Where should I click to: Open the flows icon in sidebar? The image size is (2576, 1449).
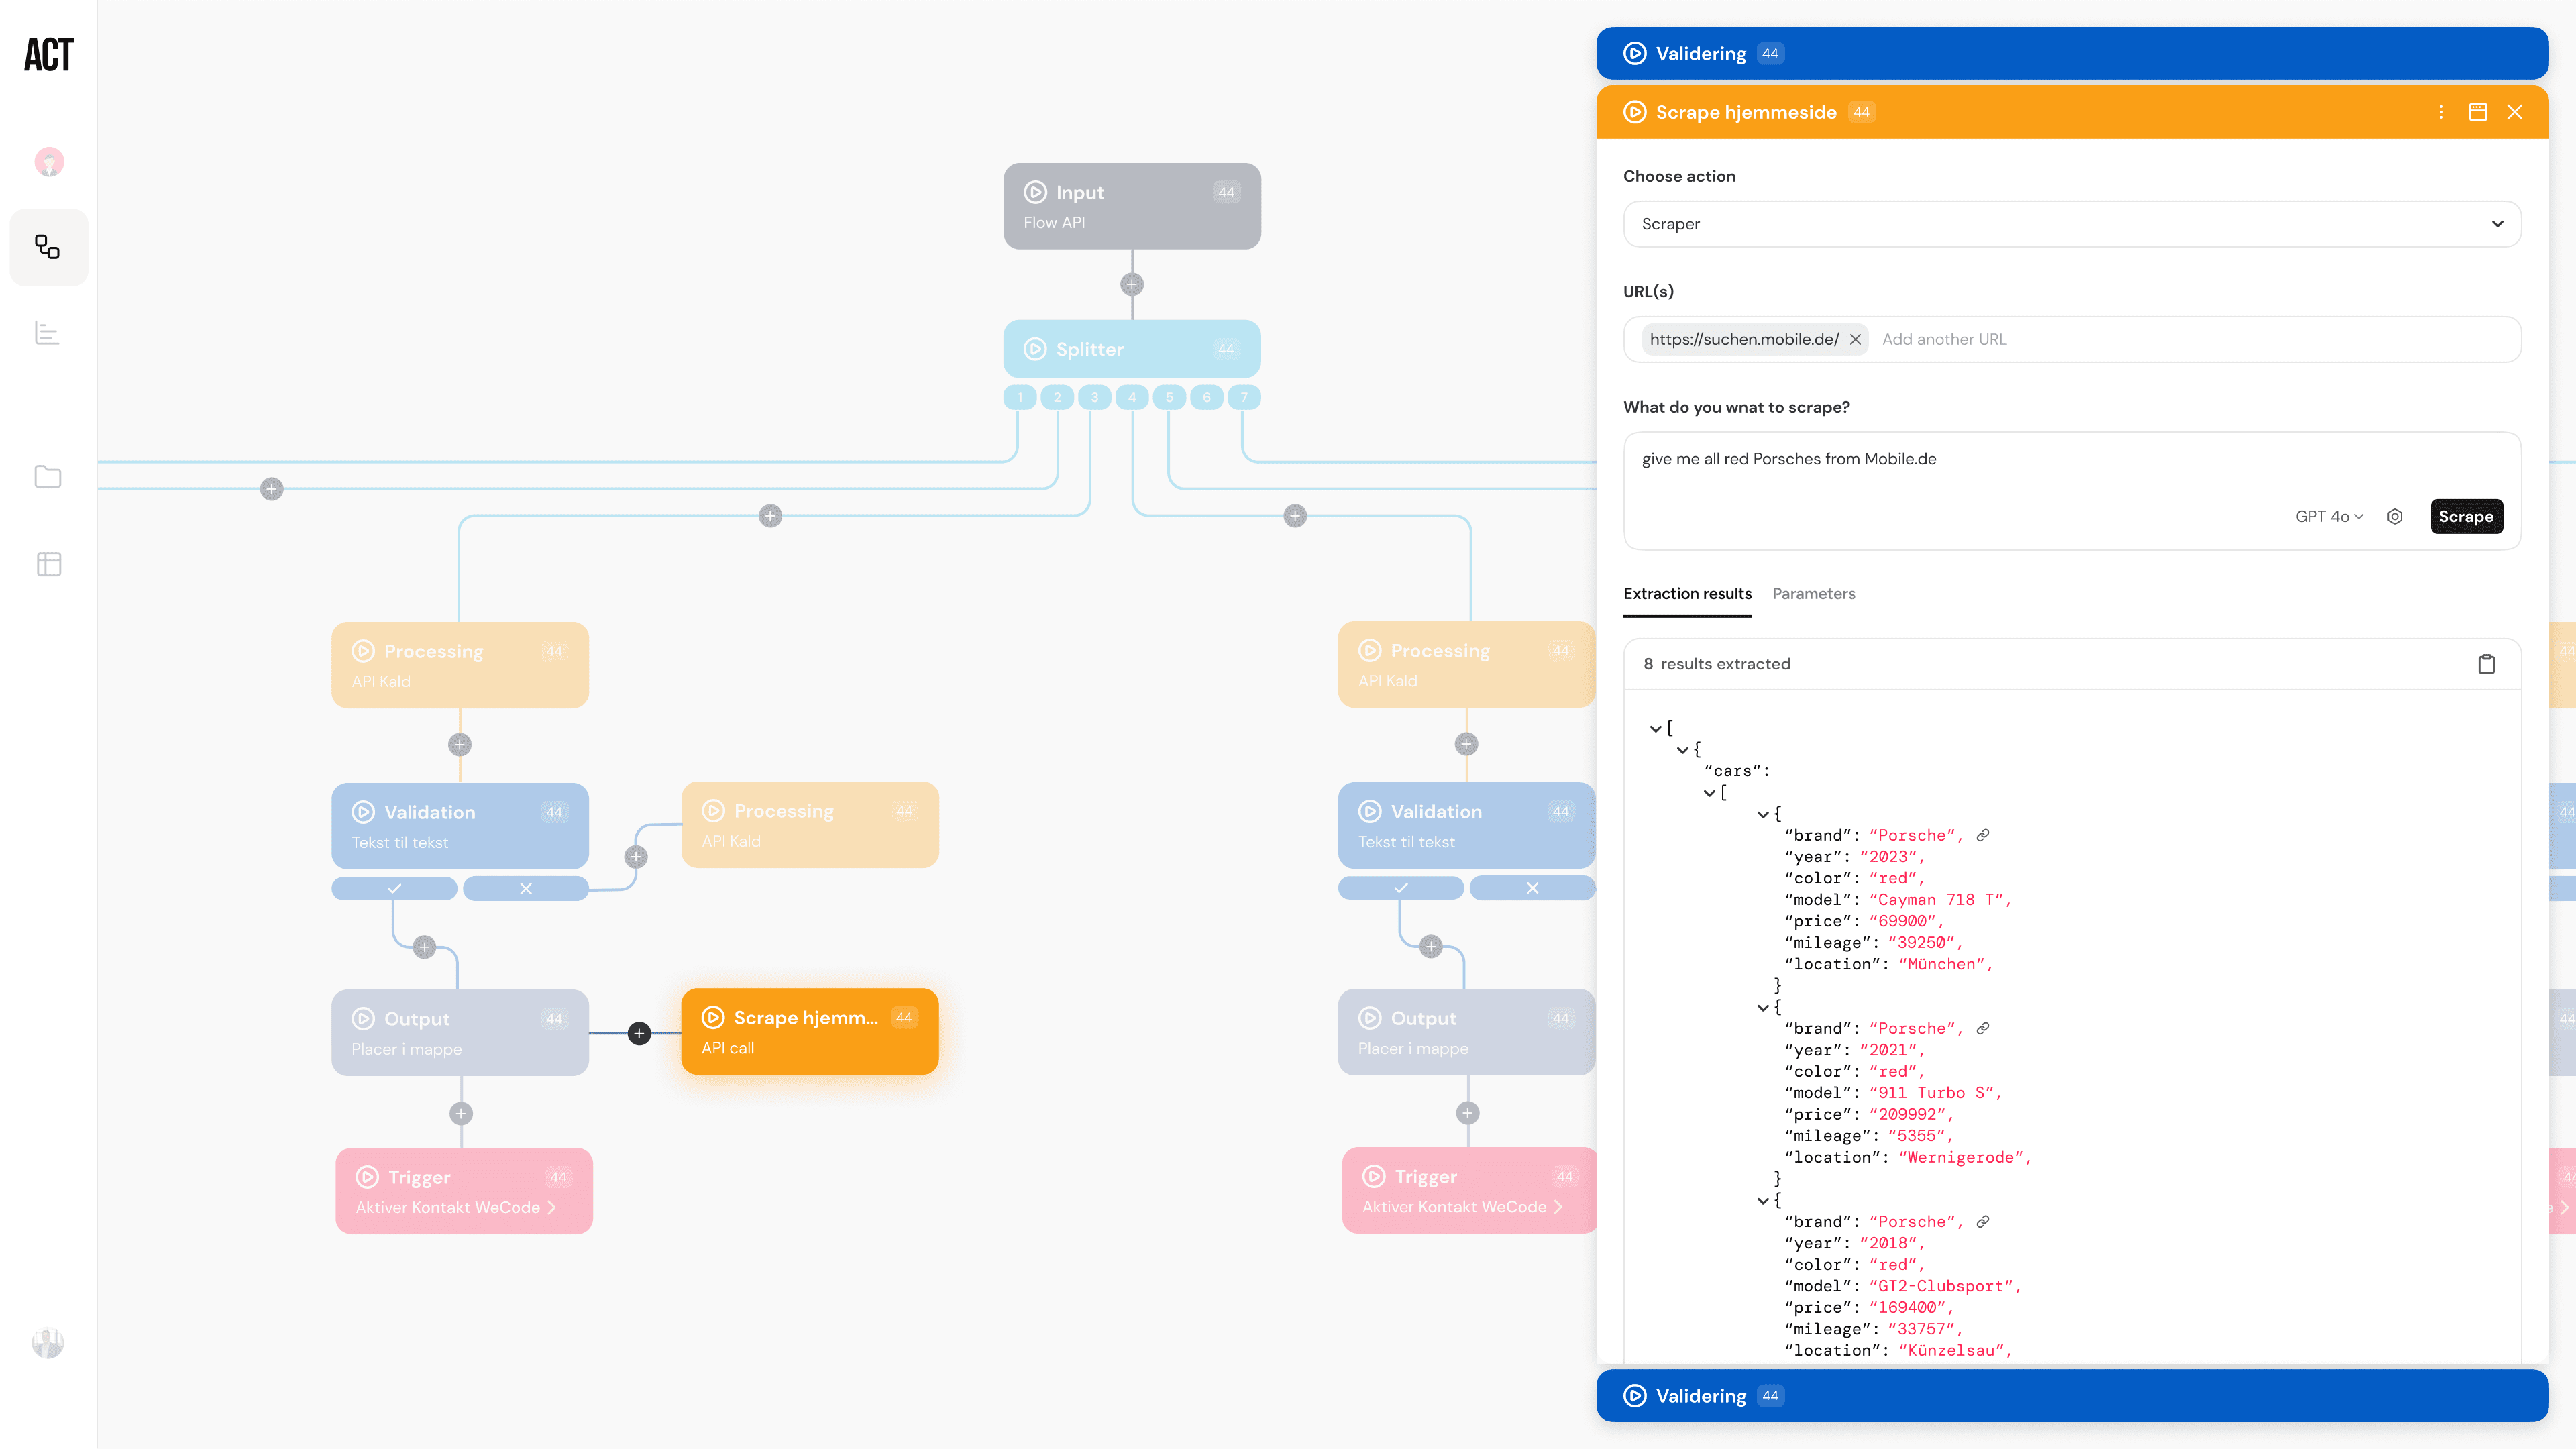click(x=47, y=247)
